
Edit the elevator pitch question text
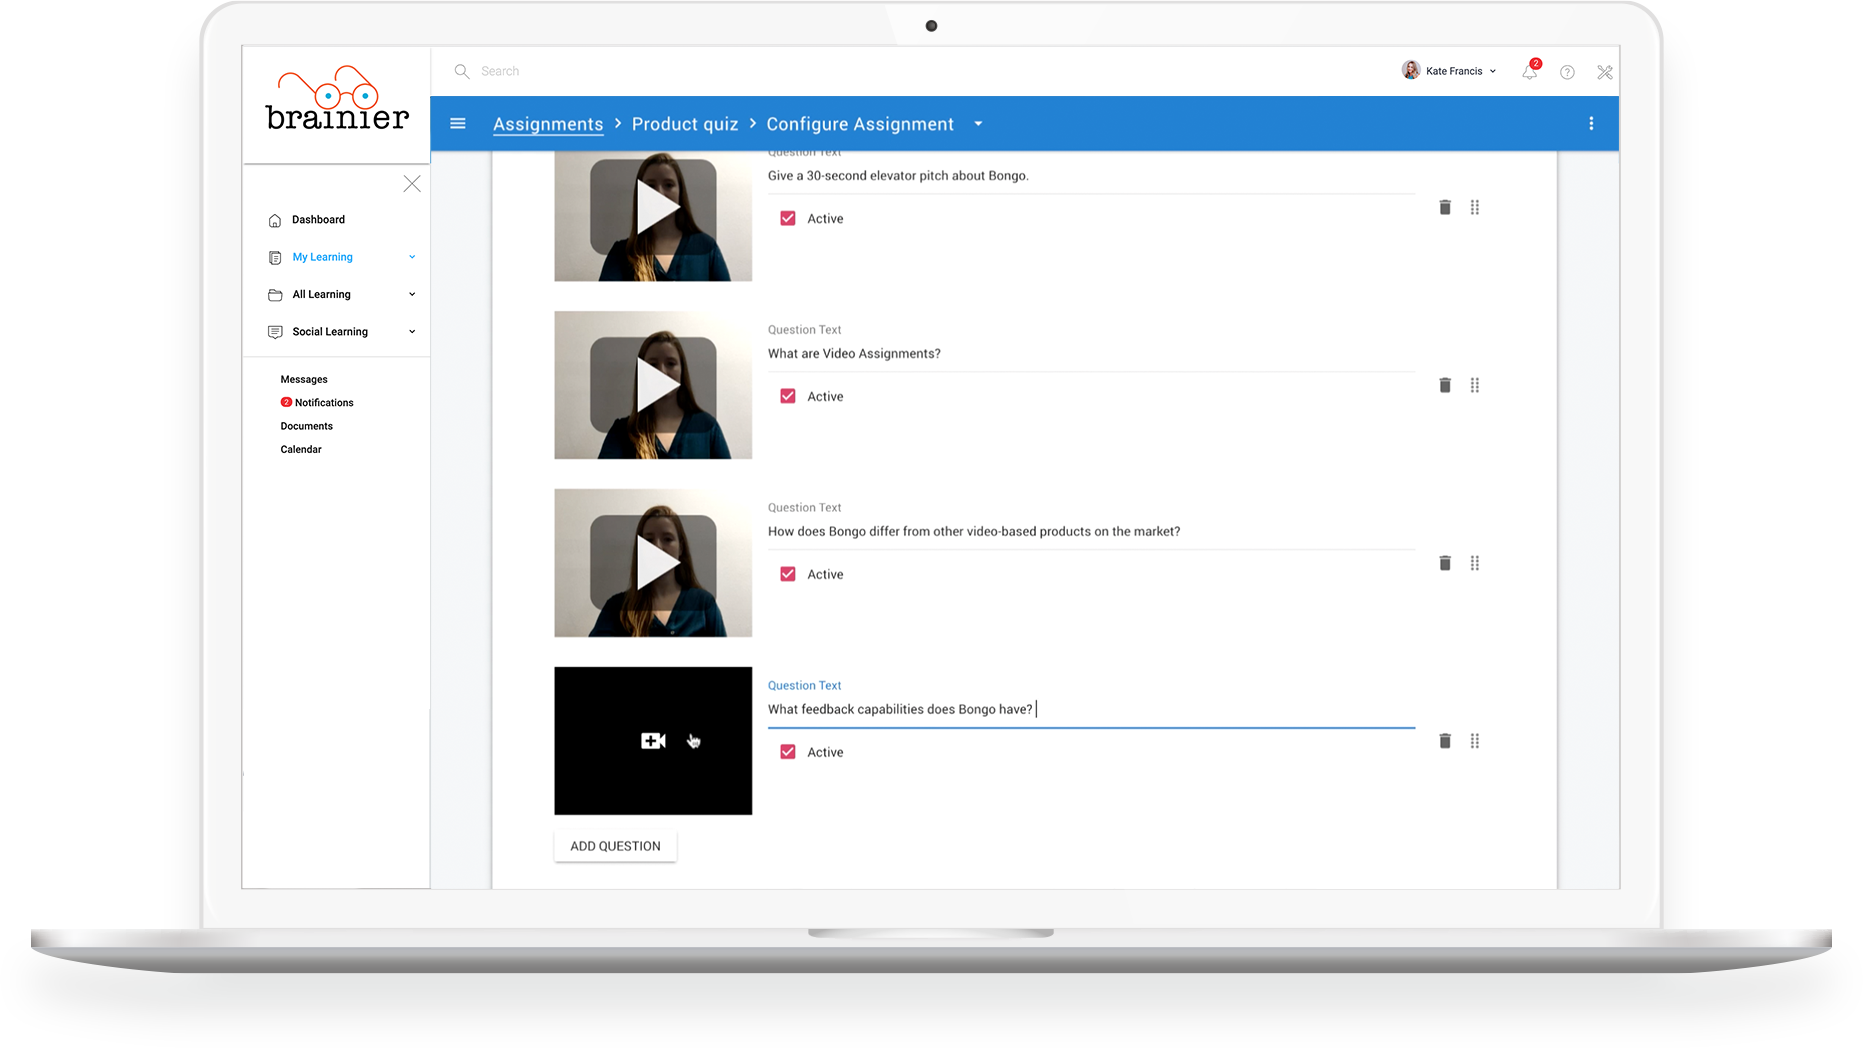tap(1091, 176)
